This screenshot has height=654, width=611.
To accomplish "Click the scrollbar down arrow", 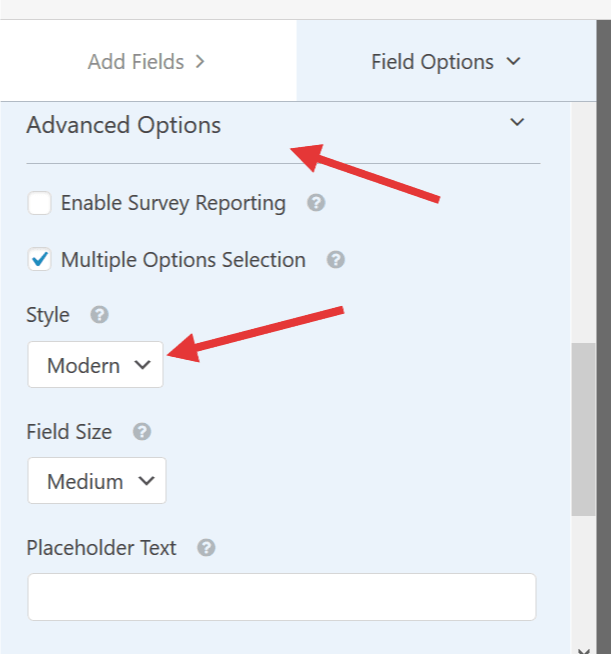I will tap(583, 650).
